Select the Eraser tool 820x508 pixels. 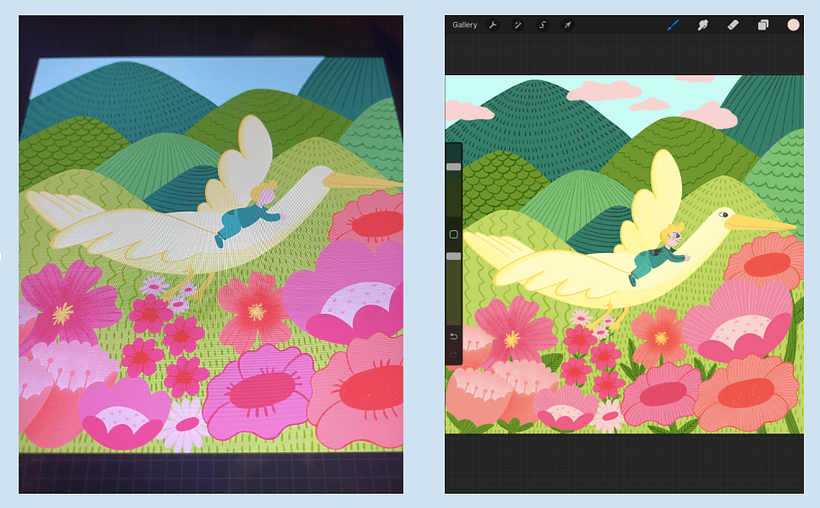click(x=733, y=25)
